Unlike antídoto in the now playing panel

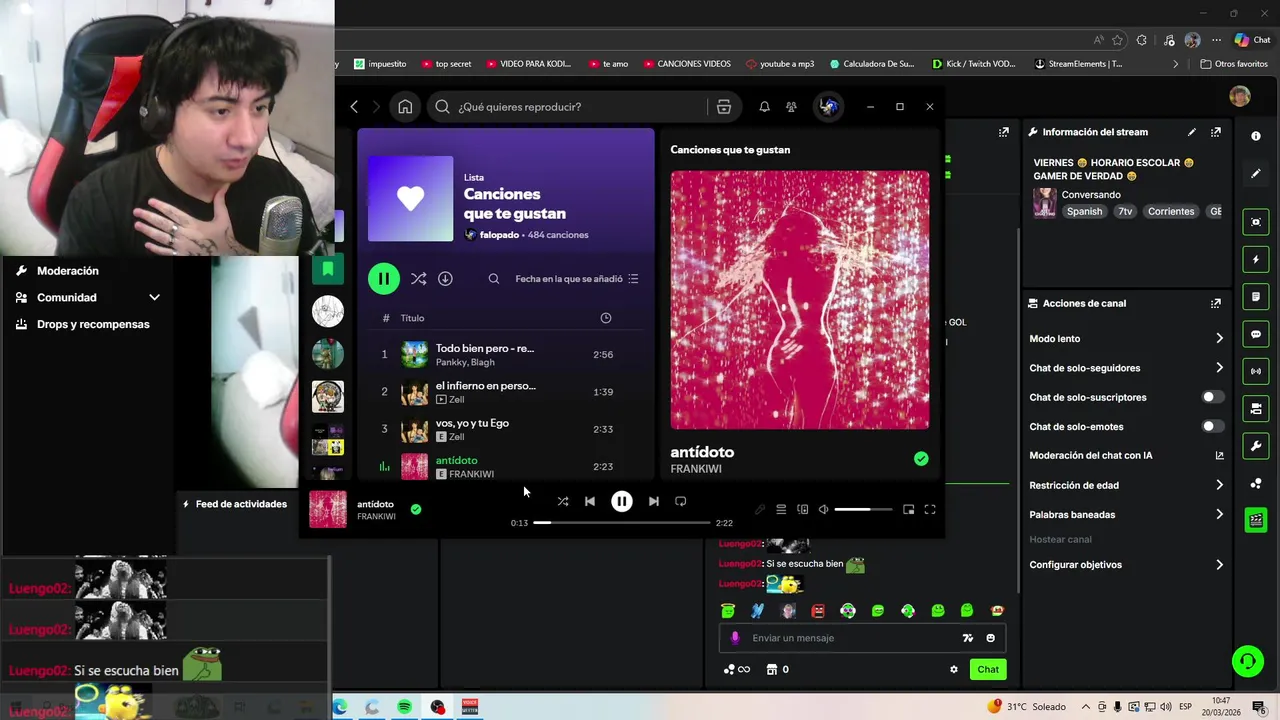pos(921,459)
